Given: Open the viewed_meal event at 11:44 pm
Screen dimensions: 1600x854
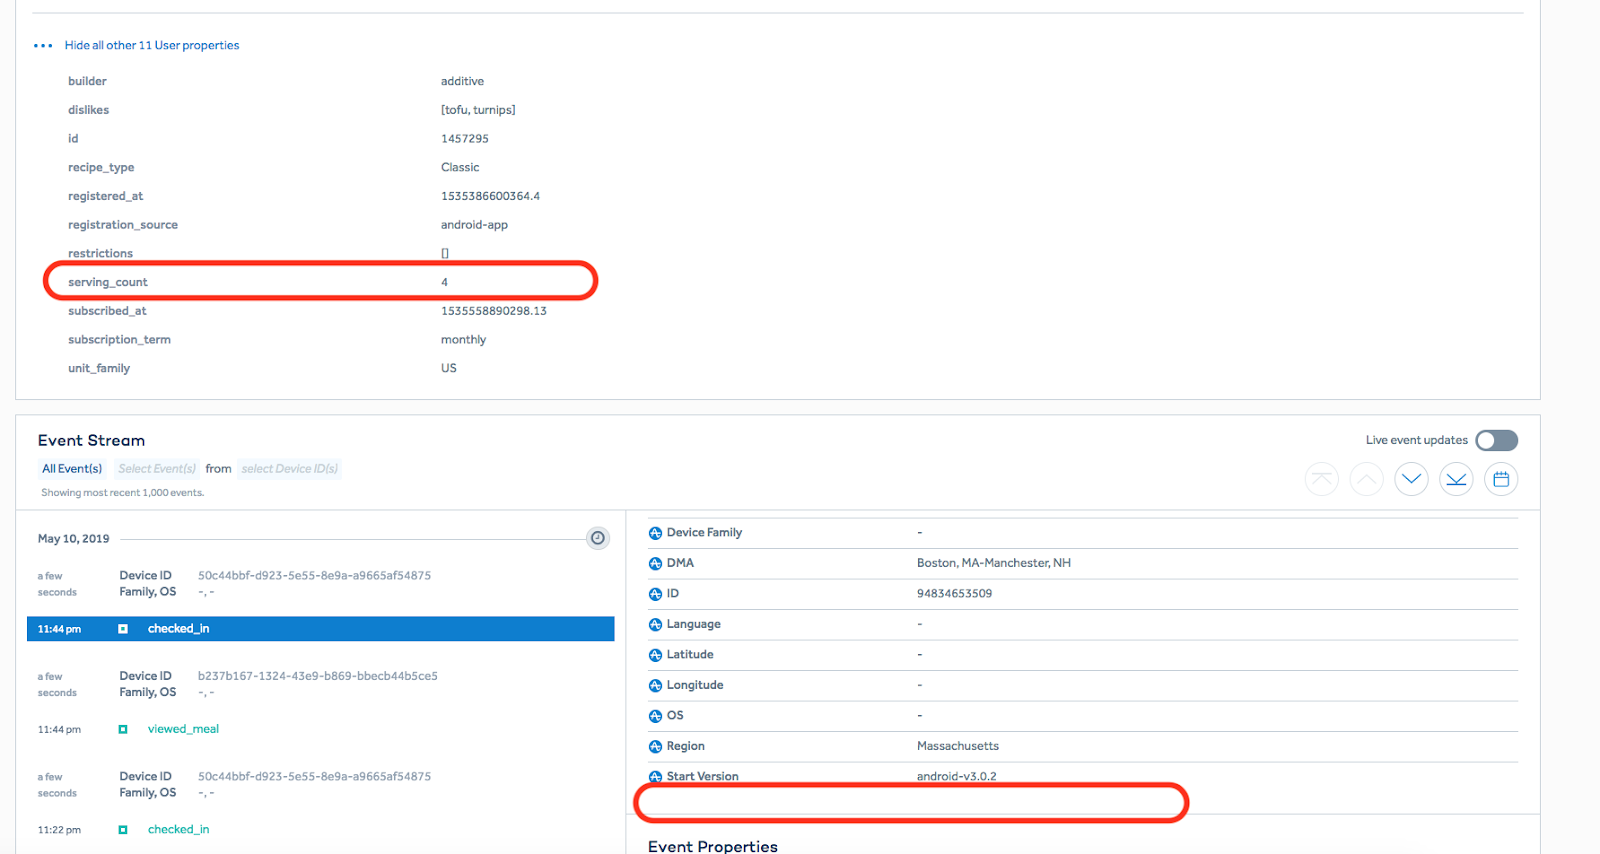Looking at the screenshot, I should [183, 729].
